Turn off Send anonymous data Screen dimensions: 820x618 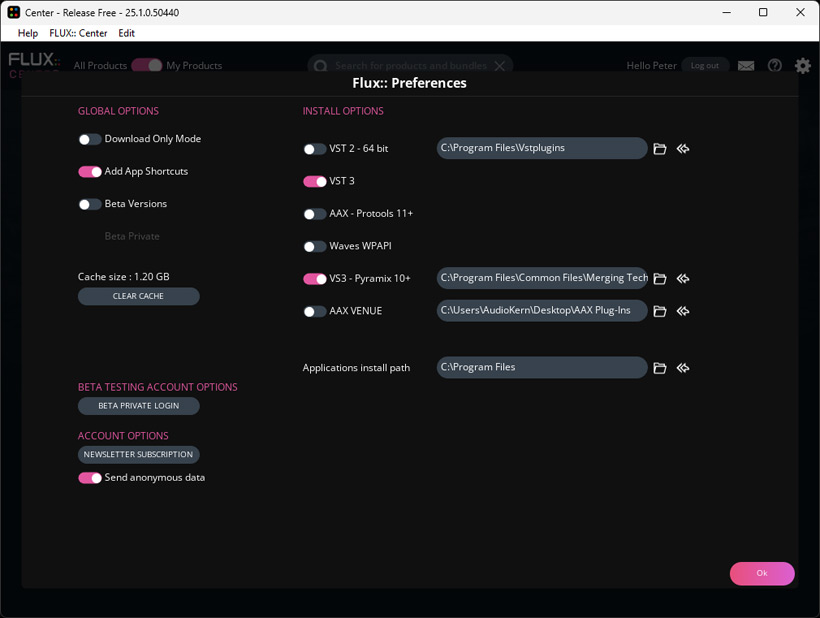point(89,478)
